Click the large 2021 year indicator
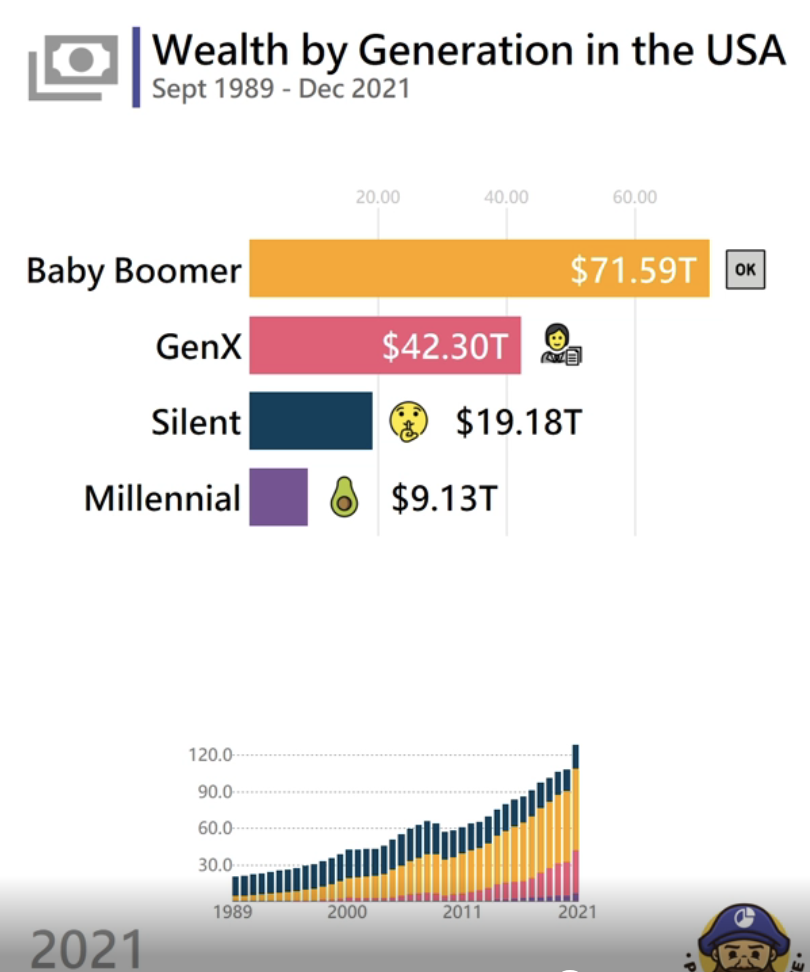 coord(85,948)
